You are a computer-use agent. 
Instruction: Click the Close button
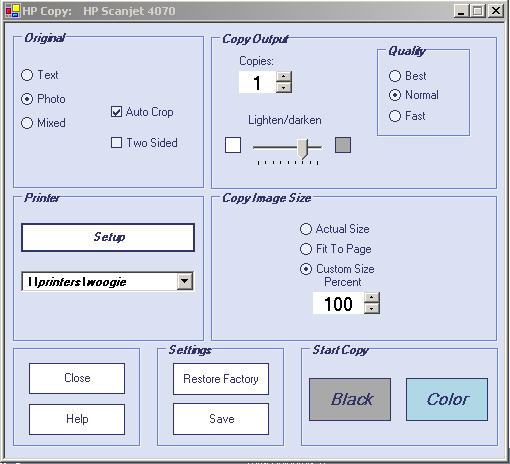pyautogui.click(x=77, y=378)
